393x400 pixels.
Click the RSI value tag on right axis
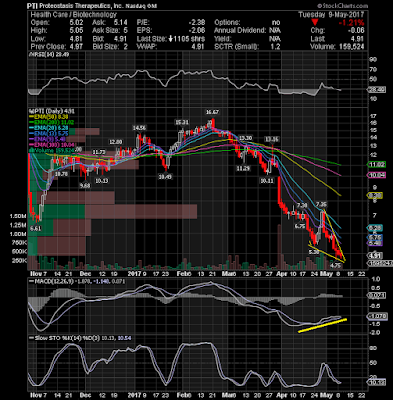tap(376, 89)
